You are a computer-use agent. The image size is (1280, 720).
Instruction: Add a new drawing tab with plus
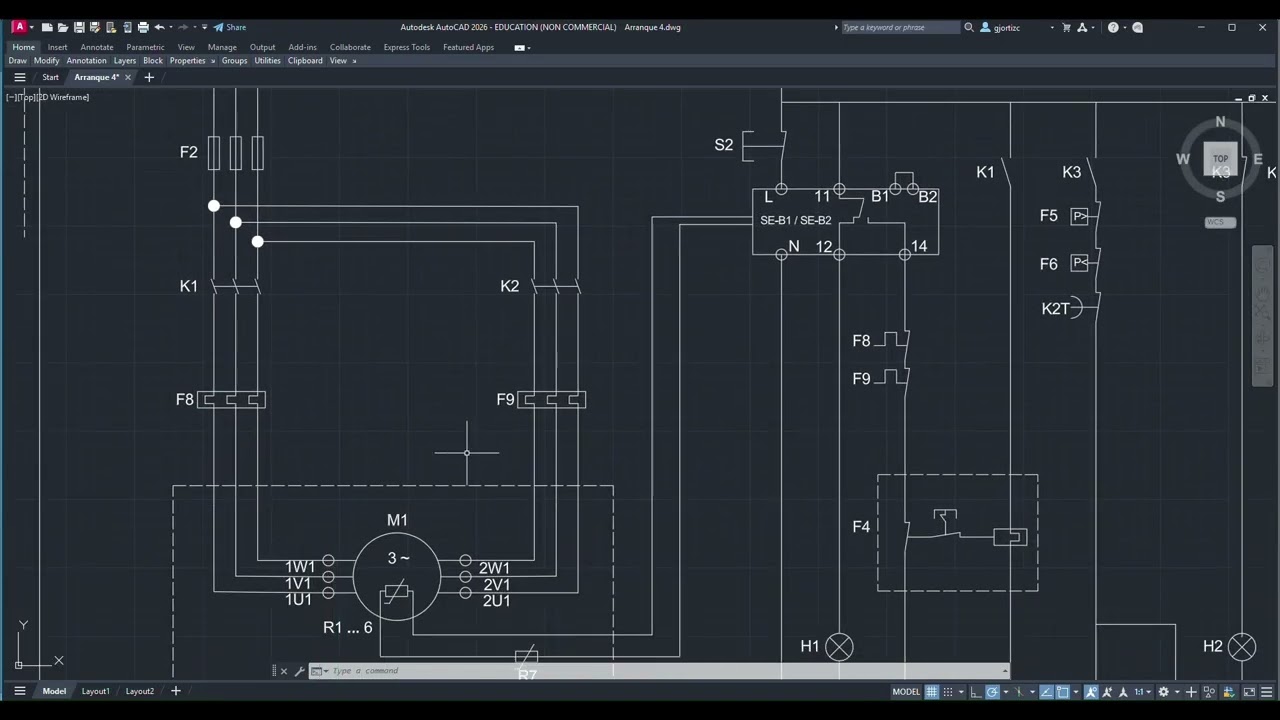[149, 77]
